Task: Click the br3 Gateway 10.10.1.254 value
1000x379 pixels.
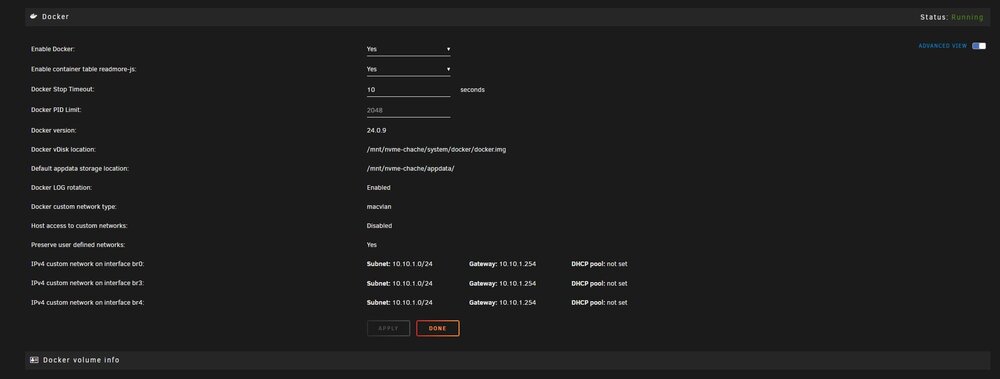Action: pyautogui.click(x=517, y=283)
